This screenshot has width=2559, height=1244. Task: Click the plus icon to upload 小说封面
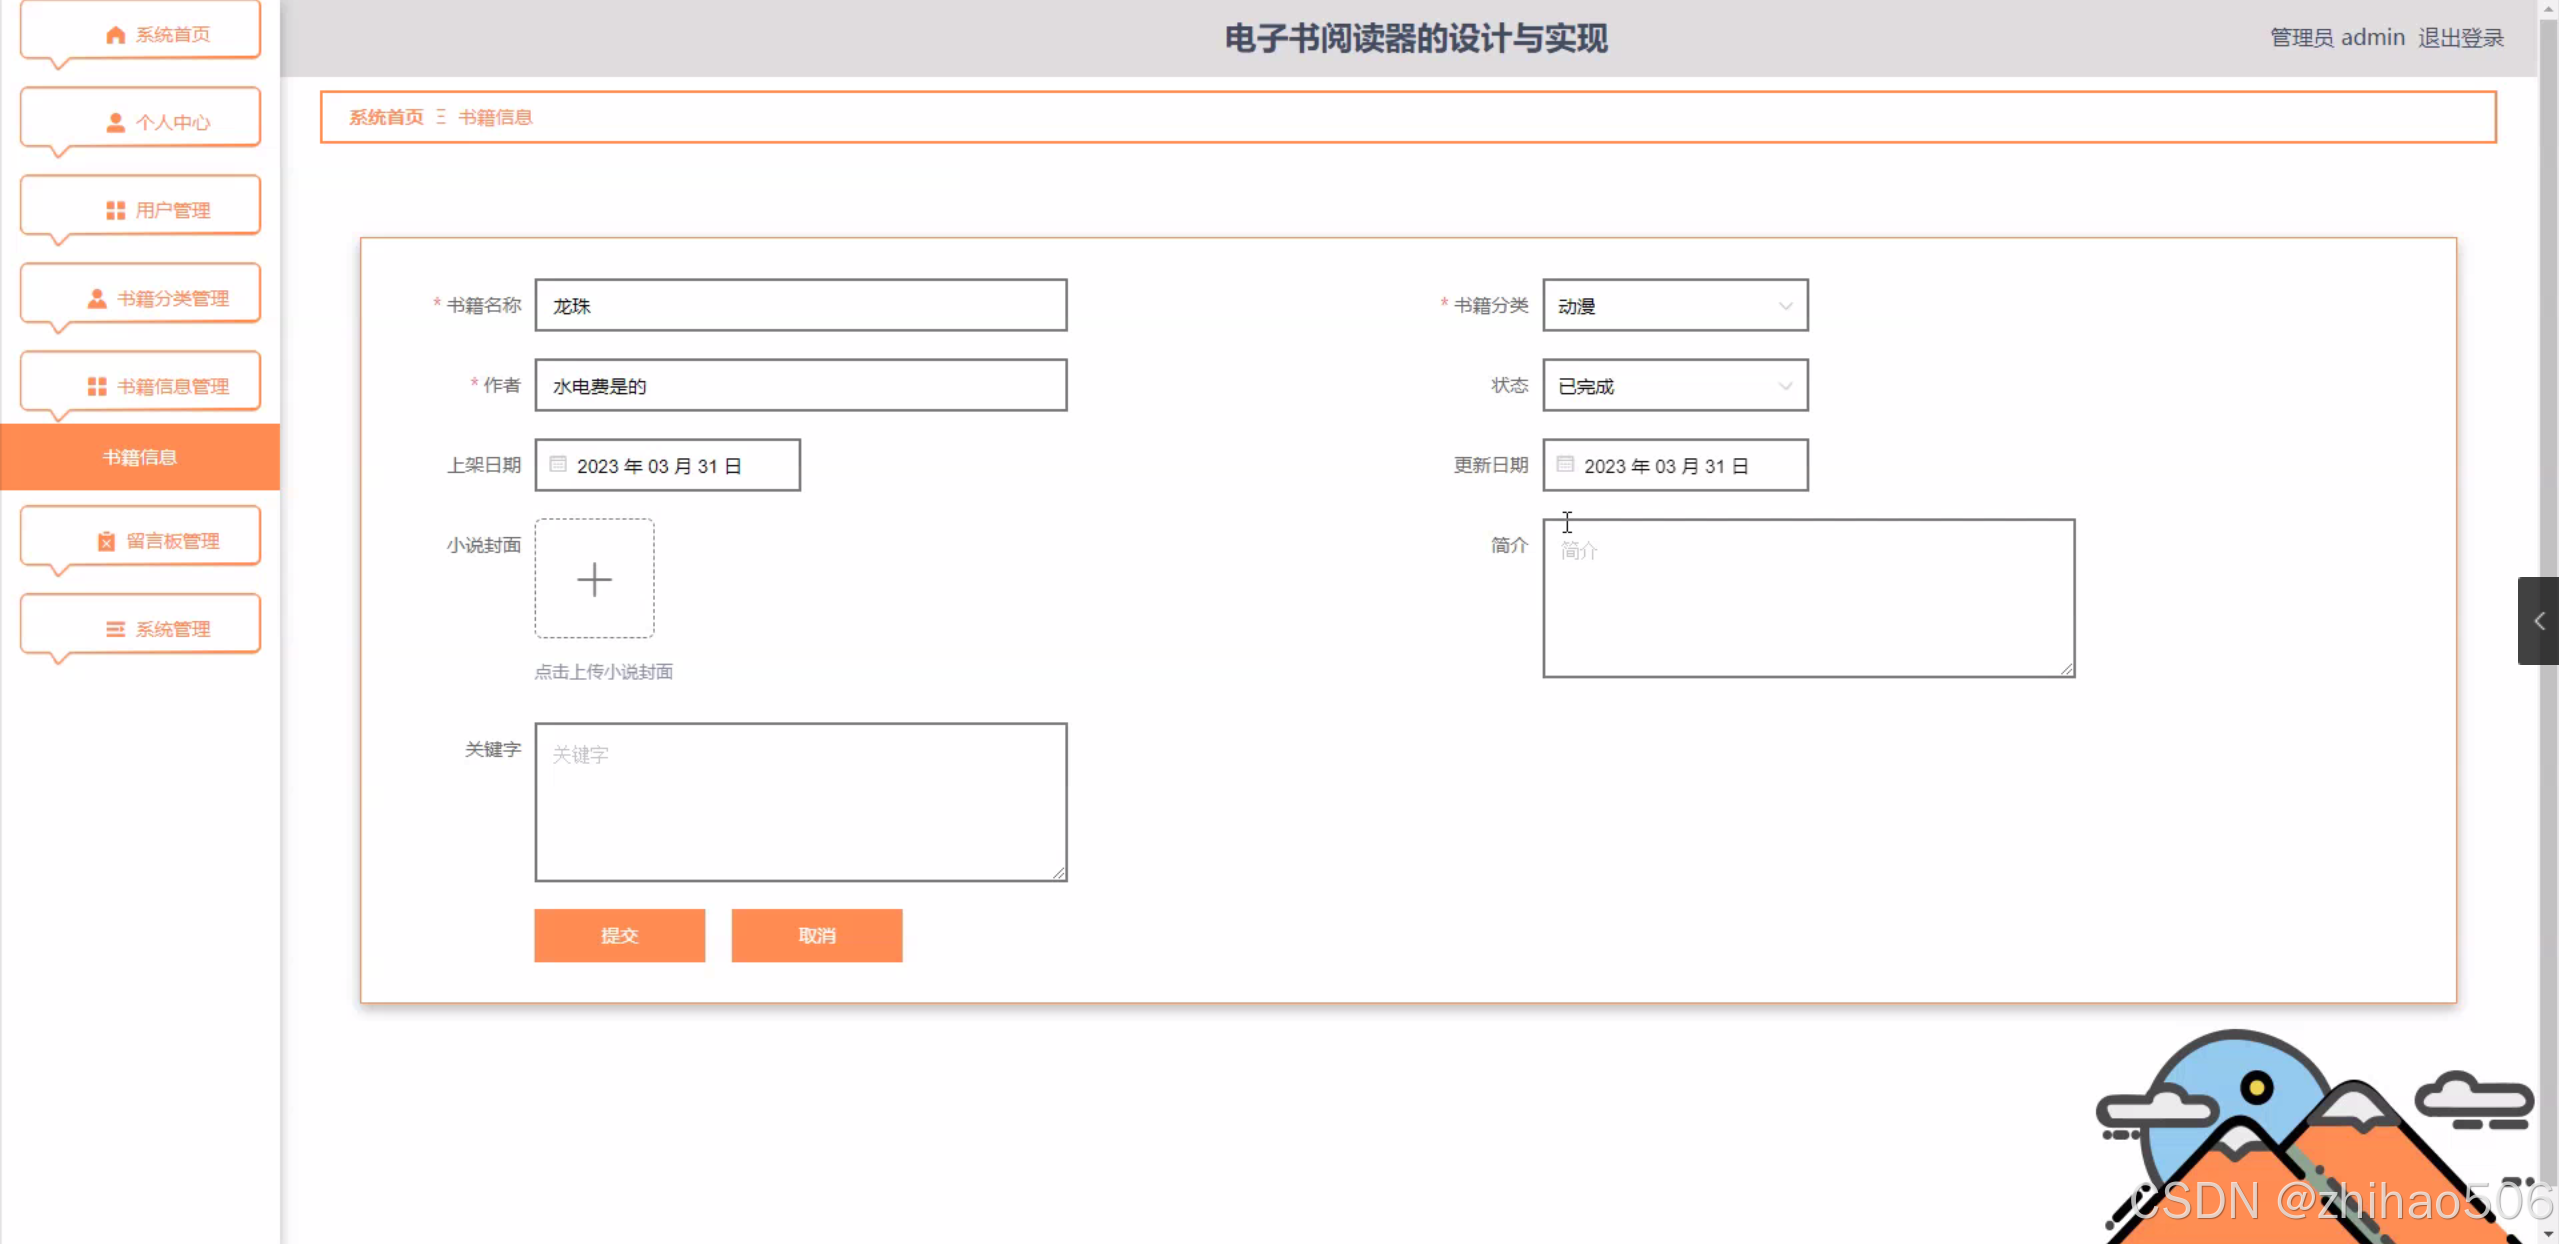tap(594, 579)
